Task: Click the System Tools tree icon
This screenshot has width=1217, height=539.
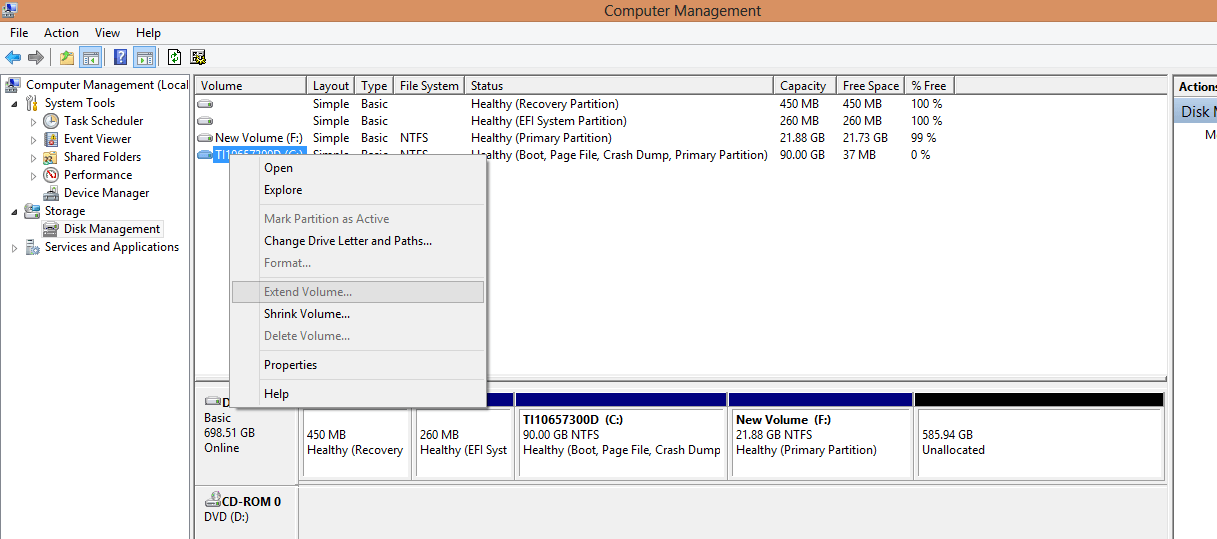Action: 33,103
